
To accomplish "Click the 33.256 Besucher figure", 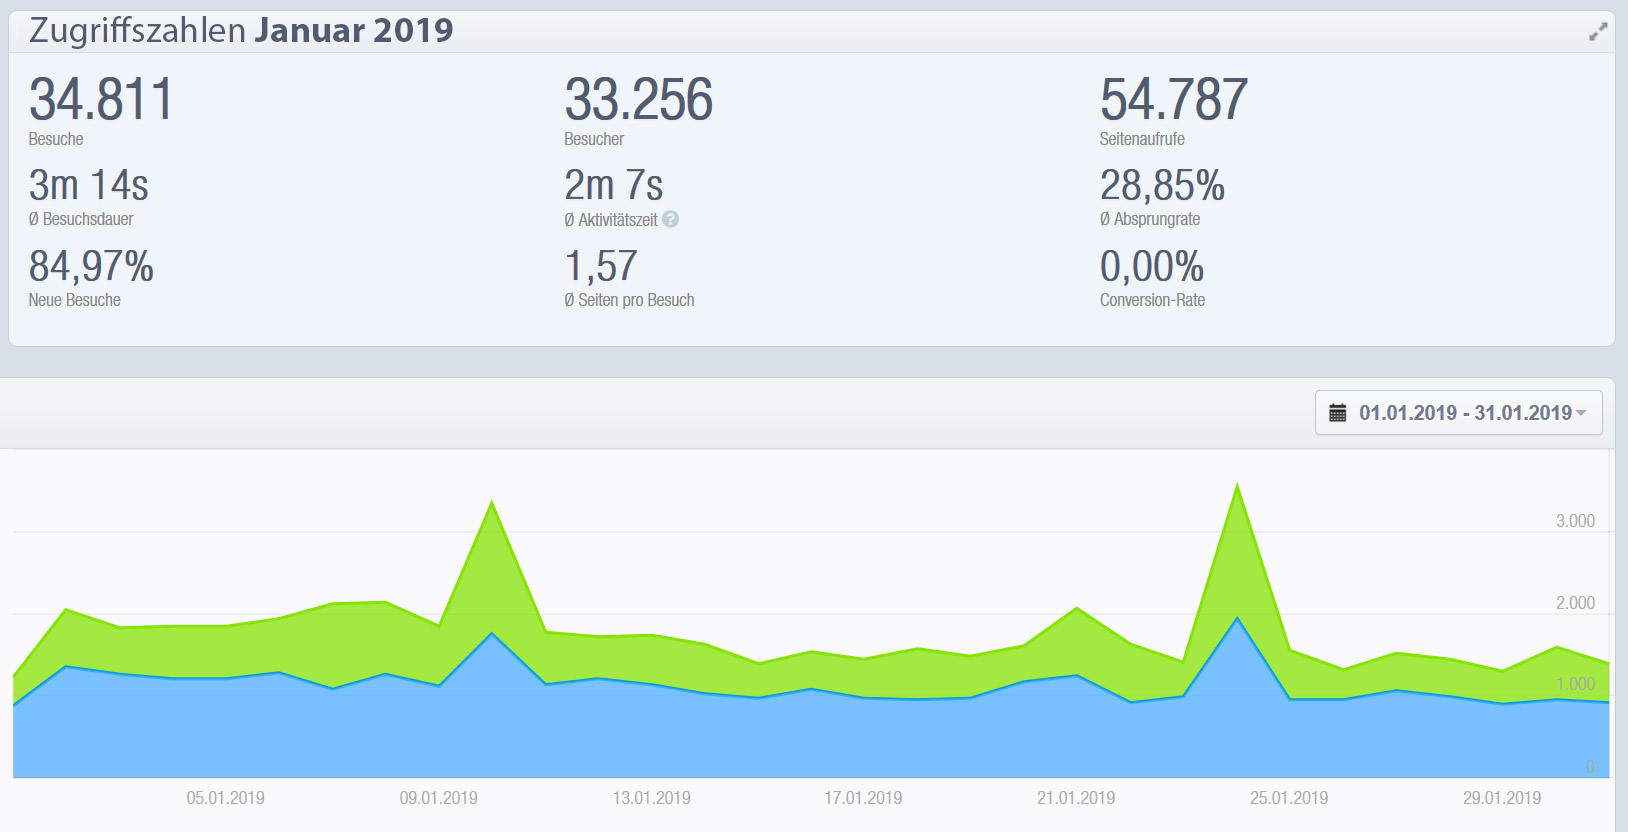I will click(x=638, y=100).
